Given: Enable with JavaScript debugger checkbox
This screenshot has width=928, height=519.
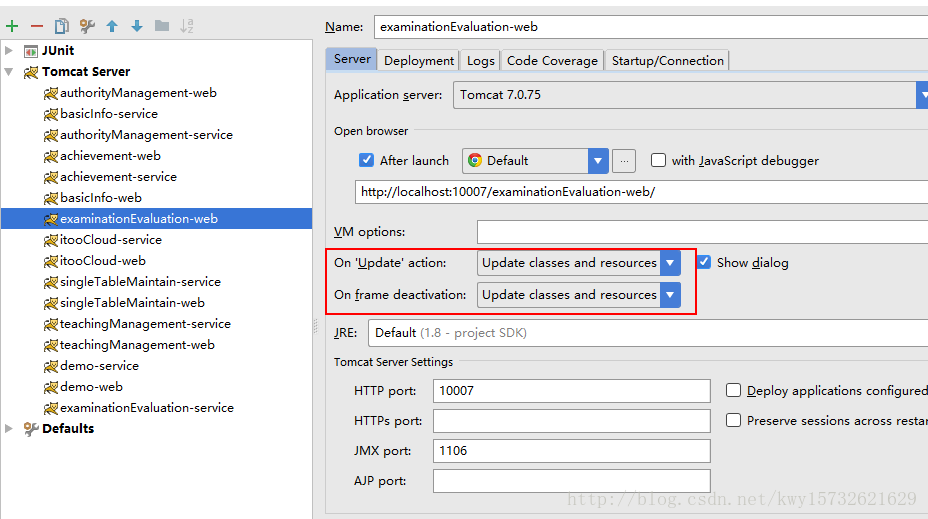Looking at the screenshot, I should (x=658, y=160).
